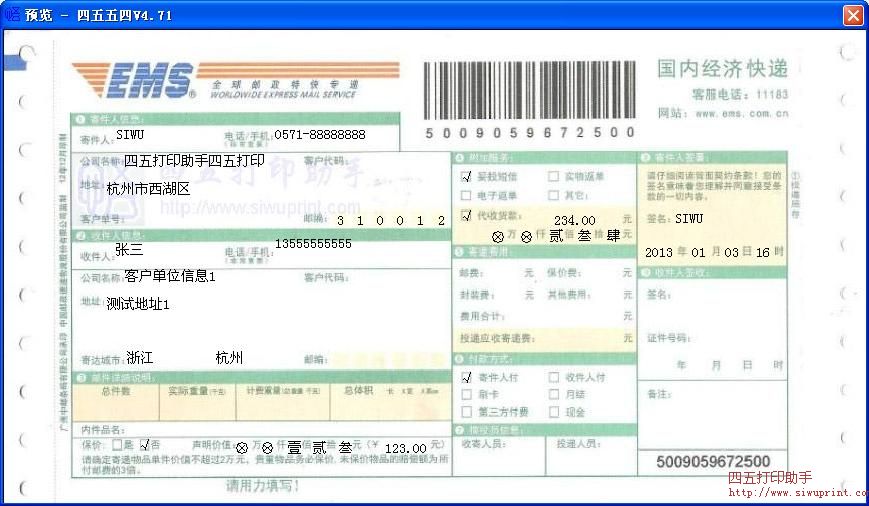
Task: Click the app icon in the title bar
Action: coord(12,14)
